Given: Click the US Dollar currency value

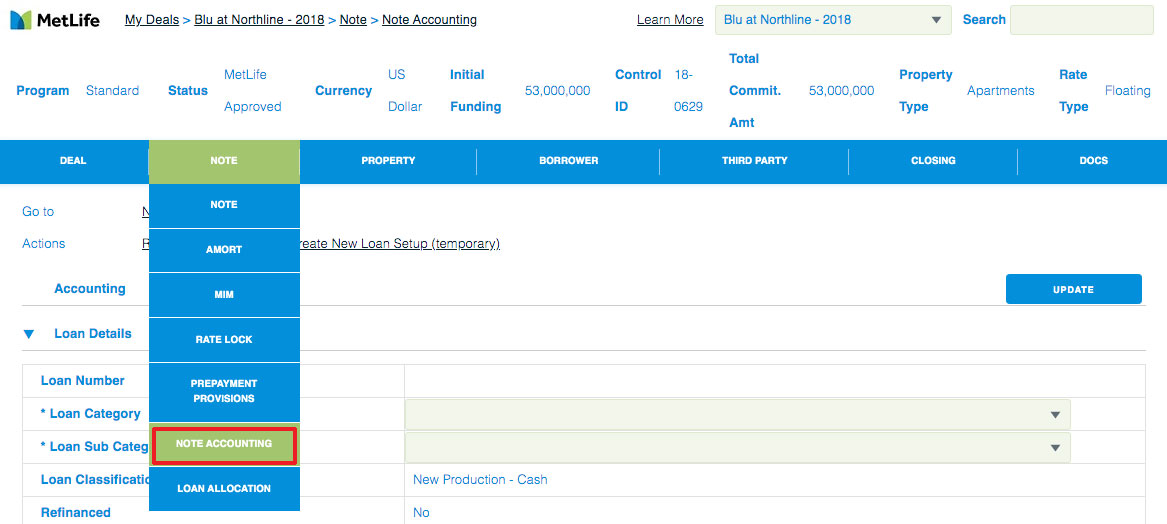Looking at the screenshot, I should (405, 91).
